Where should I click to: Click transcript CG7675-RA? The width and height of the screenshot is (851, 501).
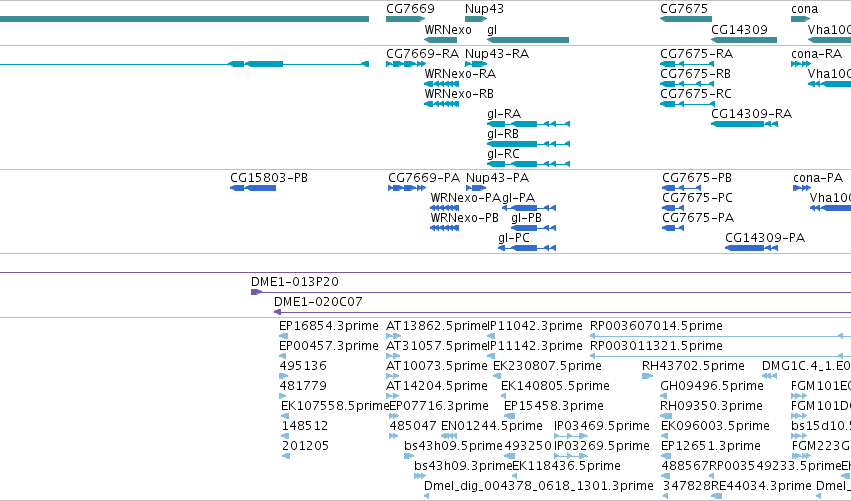(x=696, y=54)
